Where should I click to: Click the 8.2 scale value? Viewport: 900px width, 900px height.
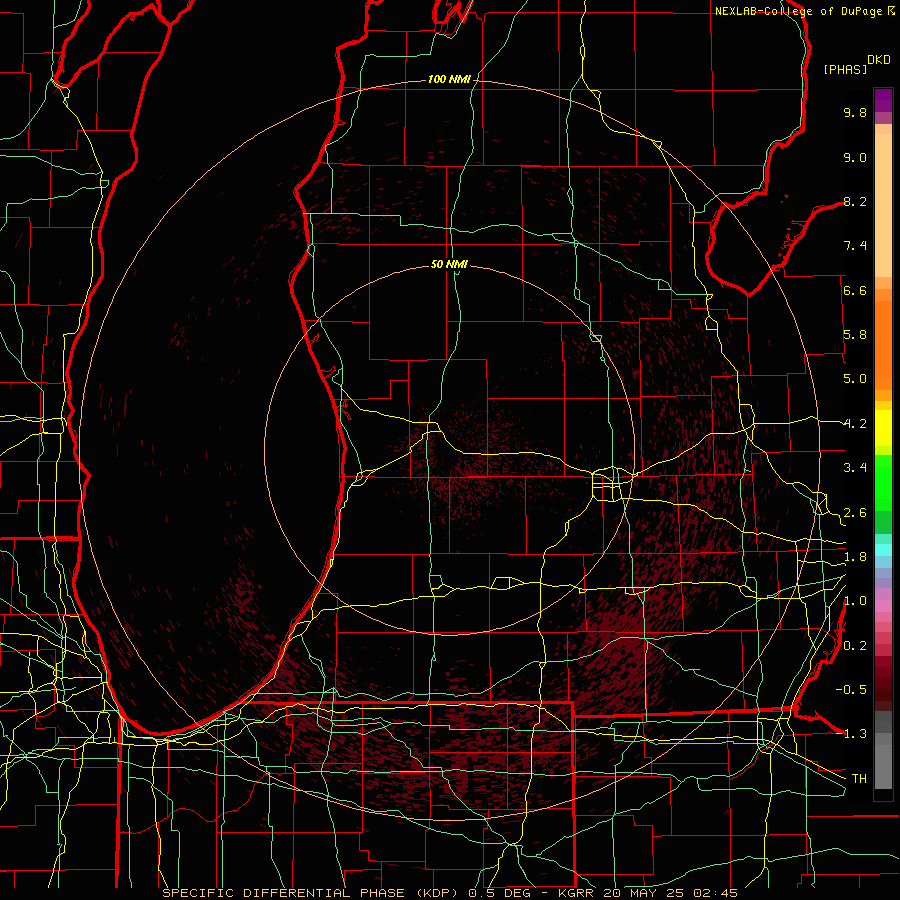855,201
